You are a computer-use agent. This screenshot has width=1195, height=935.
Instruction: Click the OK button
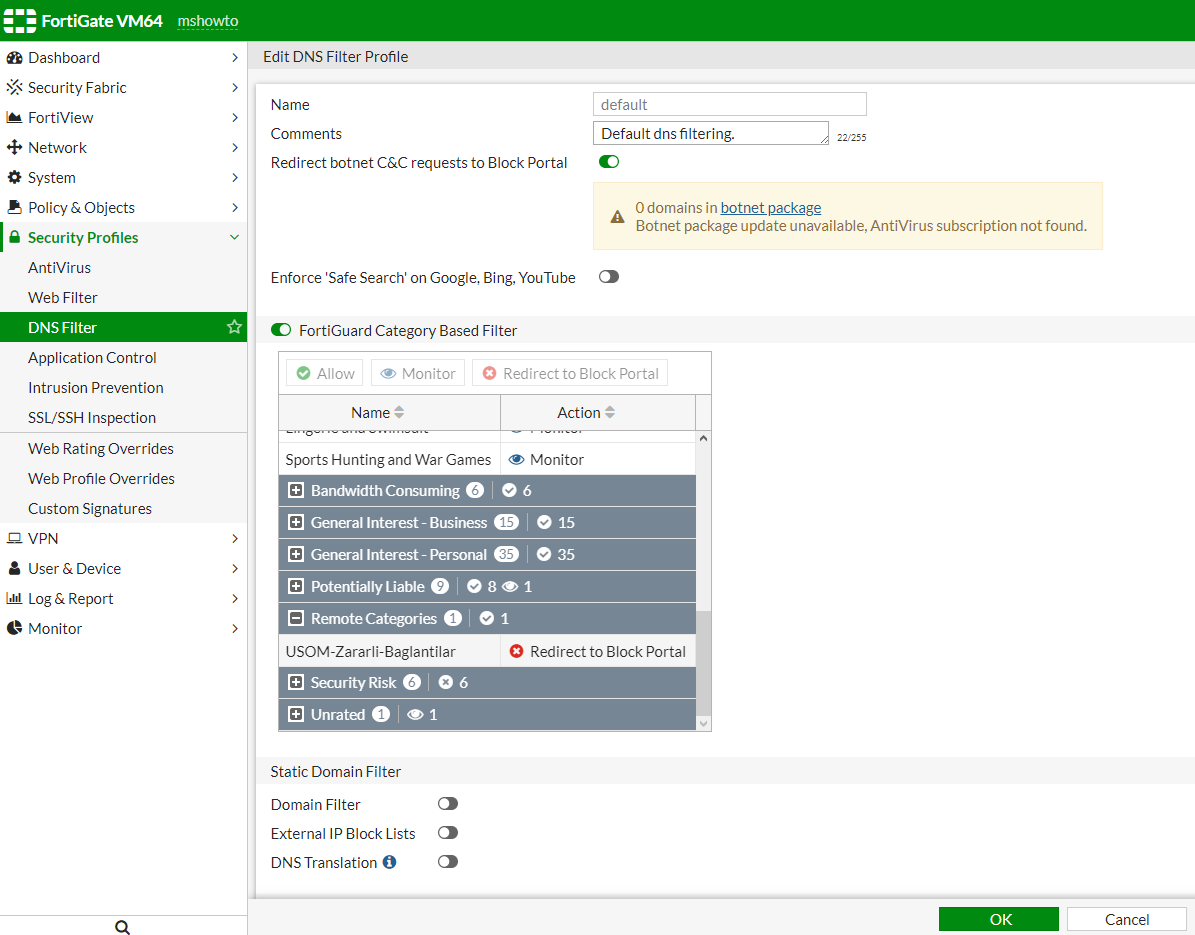(x=999, y=919)
